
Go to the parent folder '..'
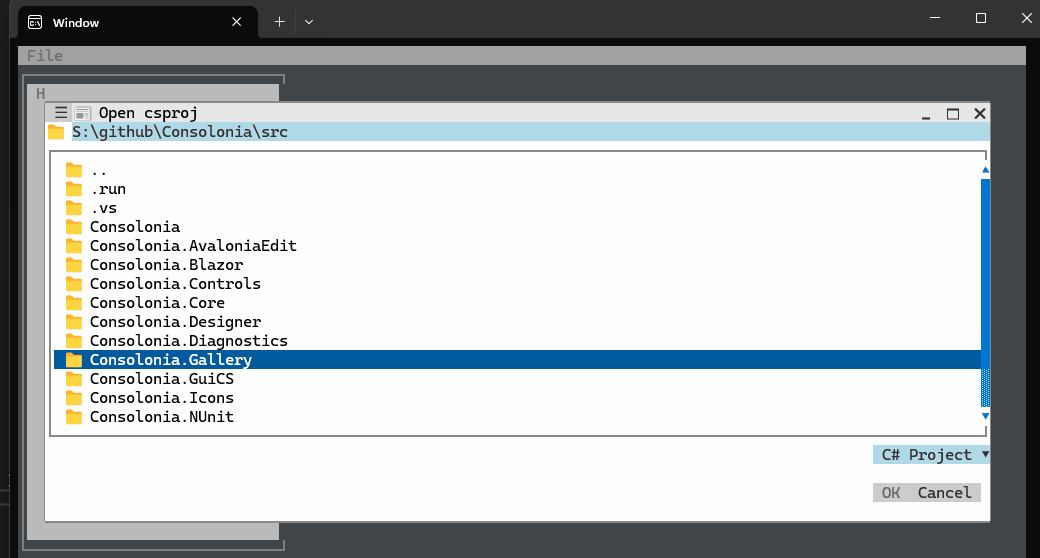pos(517,171)
